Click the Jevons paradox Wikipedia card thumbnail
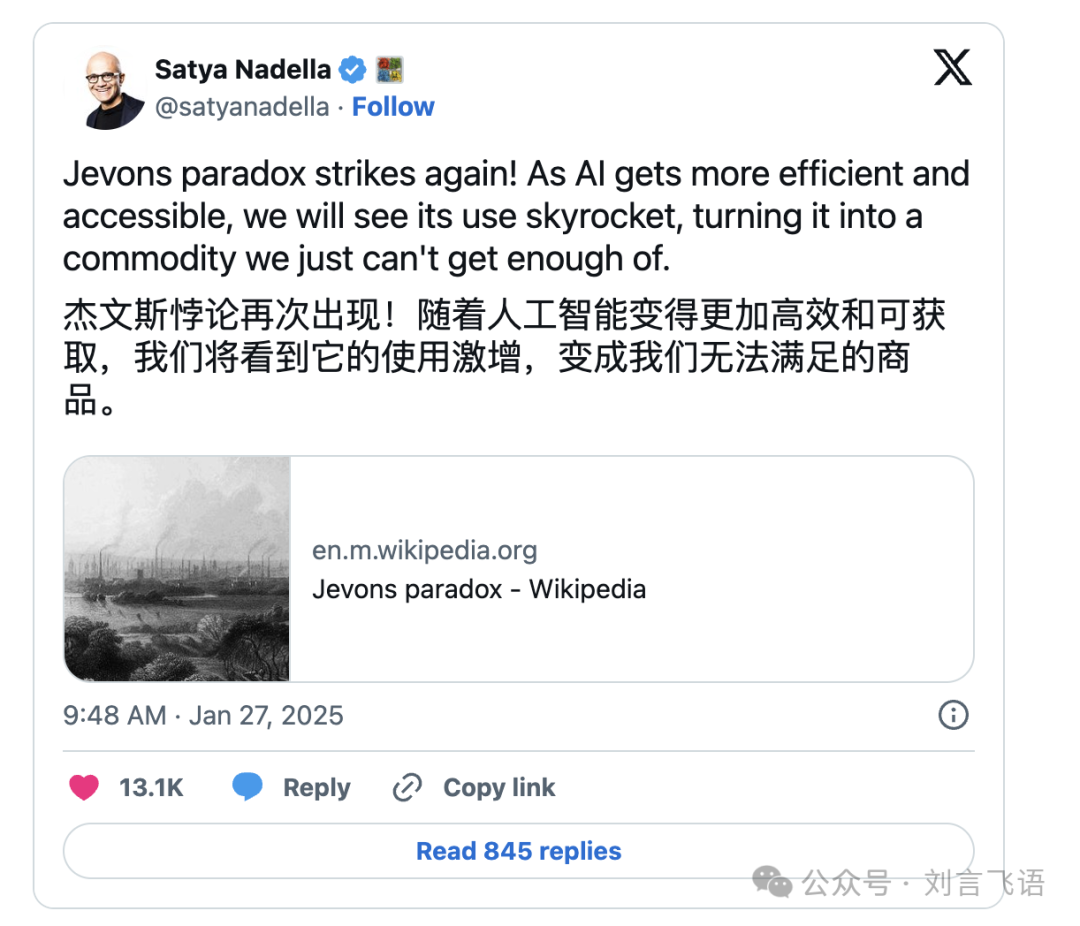 [177, 568]
